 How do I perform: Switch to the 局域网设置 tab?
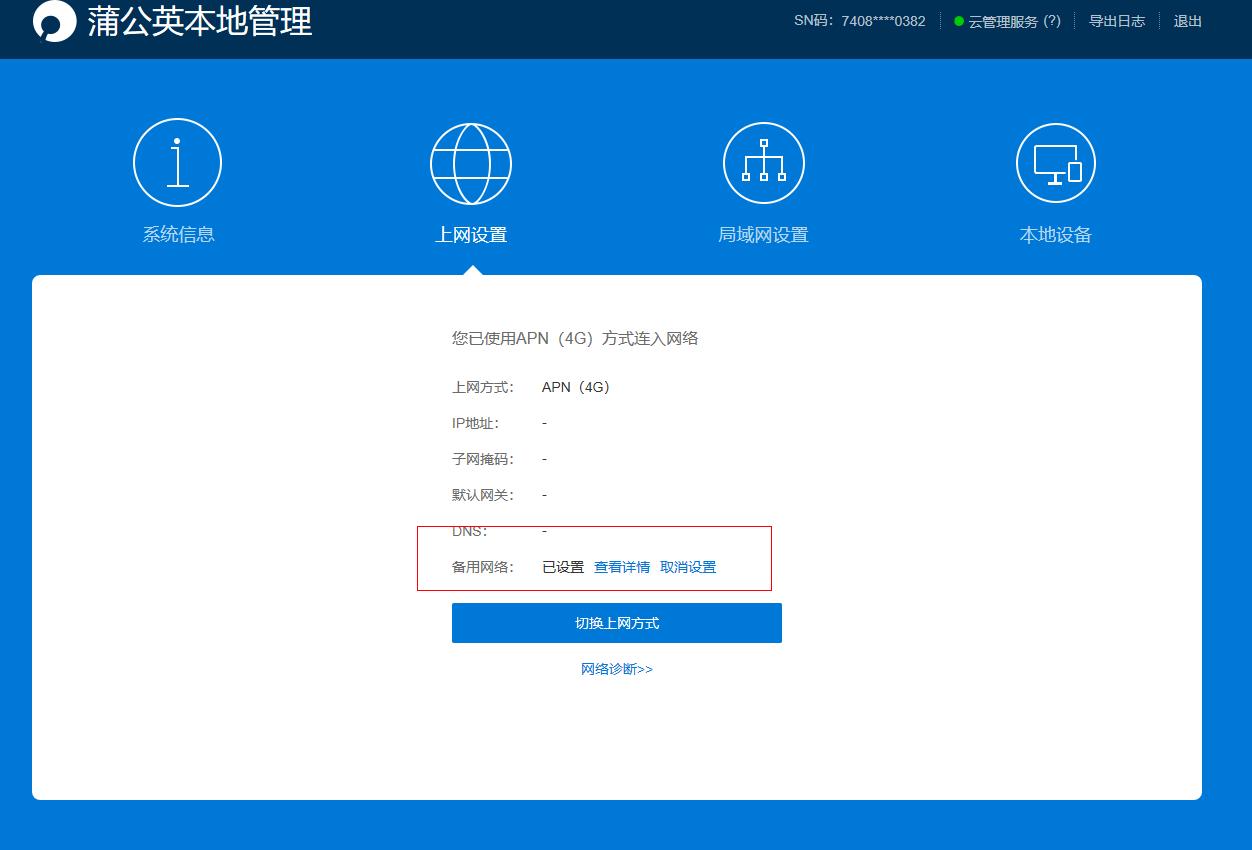763,233
